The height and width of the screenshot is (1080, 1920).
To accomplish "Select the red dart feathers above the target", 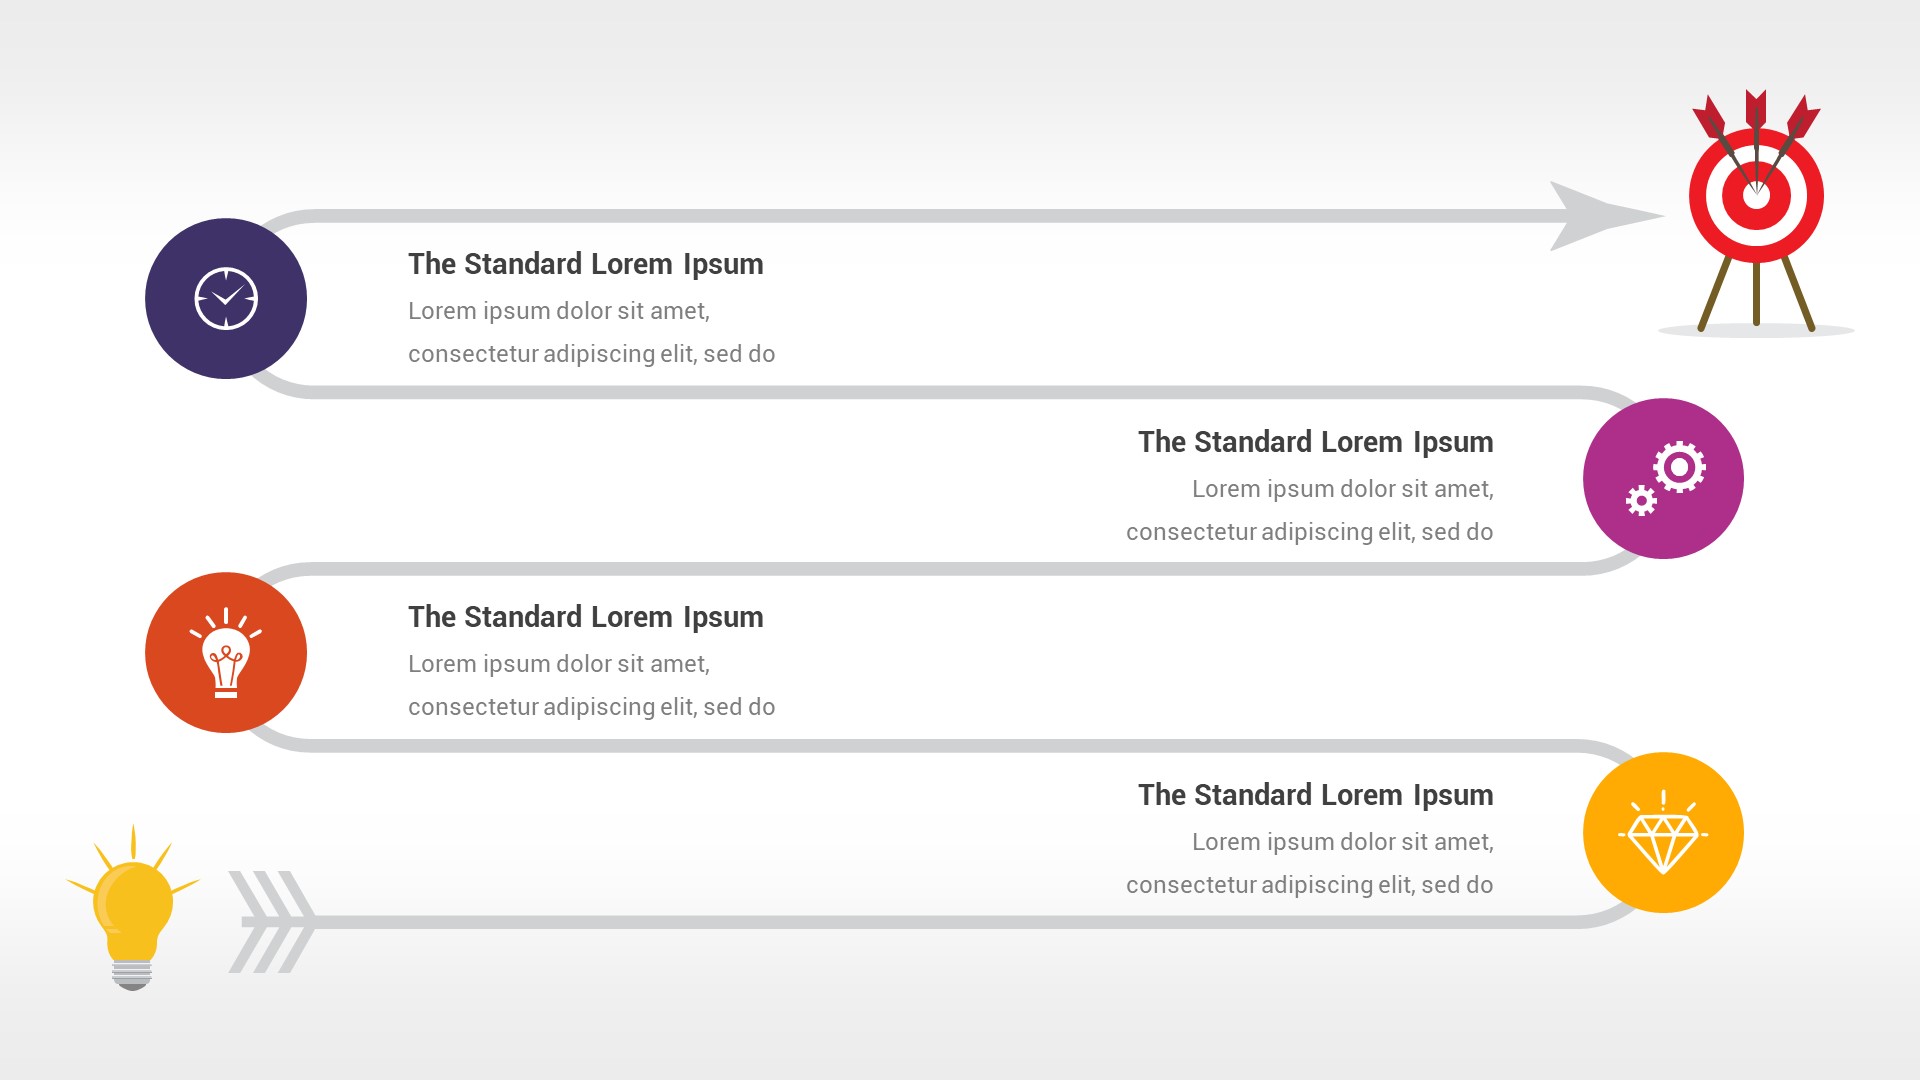I will (x=1756, y=108).
